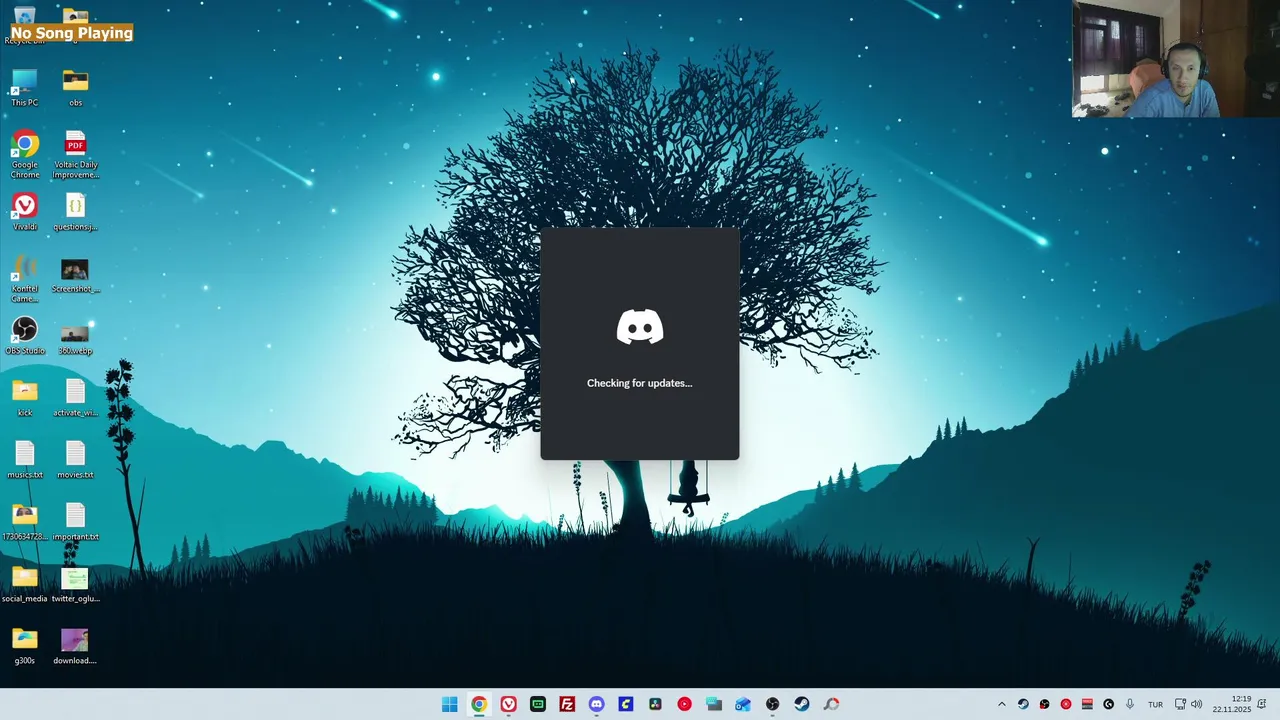
Task: Select the Konftel Camera desktop shortcut
Action: click(x=25, y=280)
